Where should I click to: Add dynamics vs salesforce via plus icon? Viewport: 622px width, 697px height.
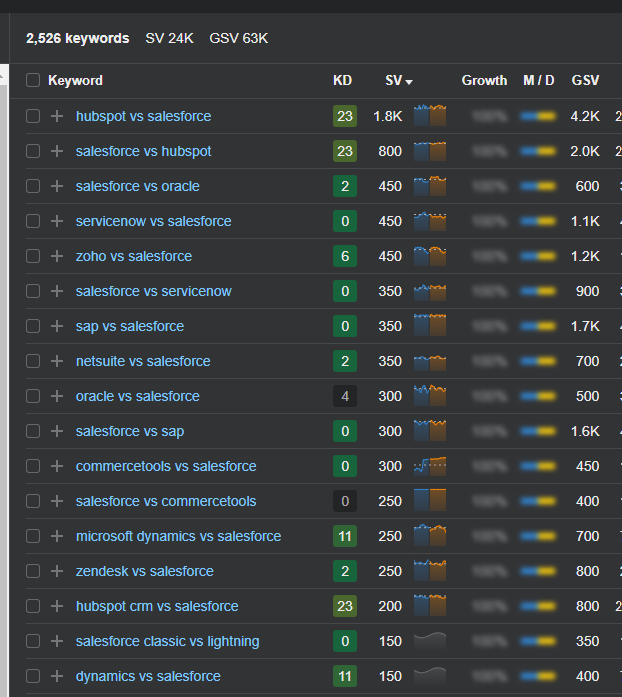point(57,676)
